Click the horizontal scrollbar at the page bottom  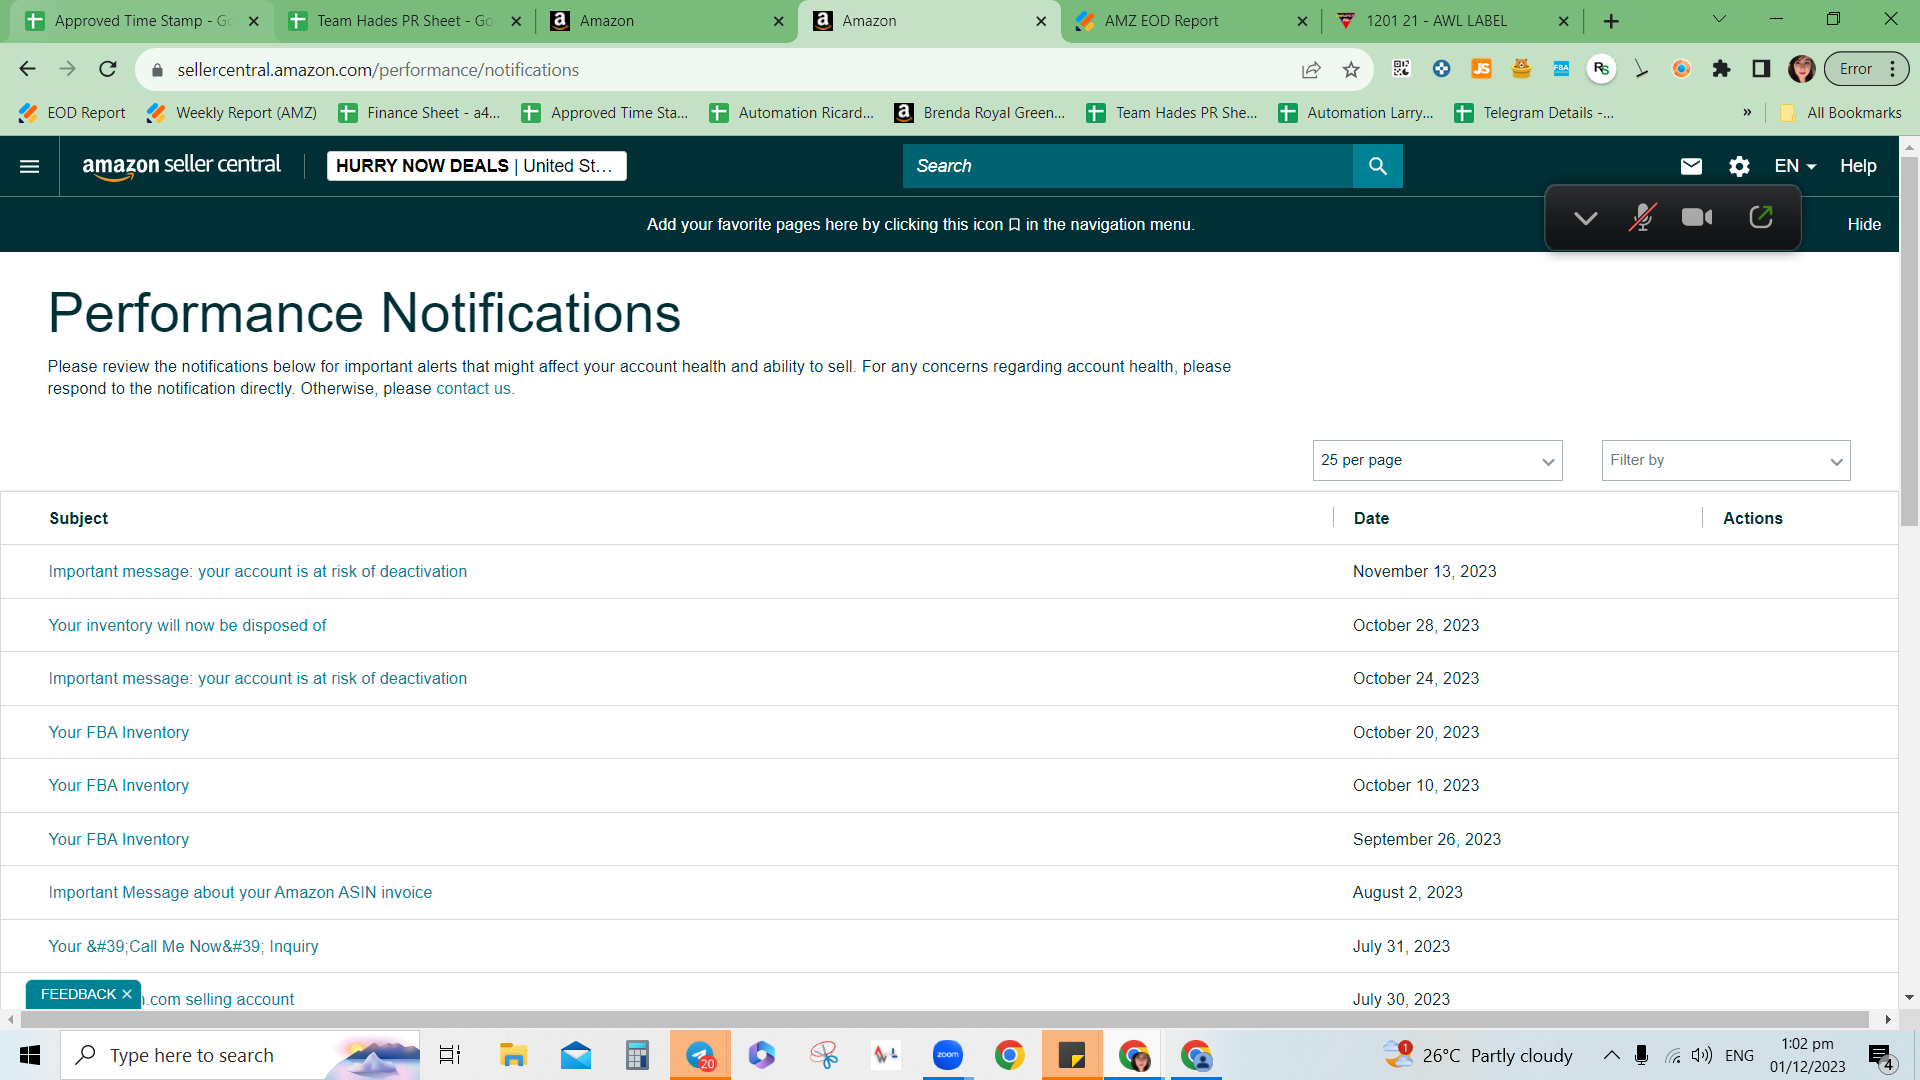[x=943, y=1019]
